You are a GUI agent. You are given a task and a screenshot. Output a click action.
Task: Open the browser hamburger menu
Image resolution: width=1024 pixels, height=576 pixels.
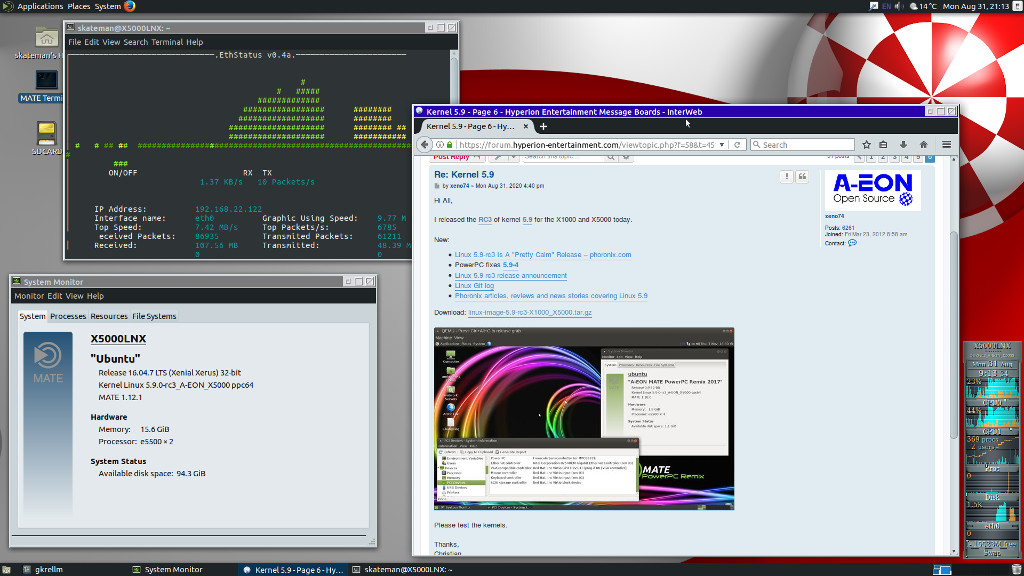click(946, 145)
